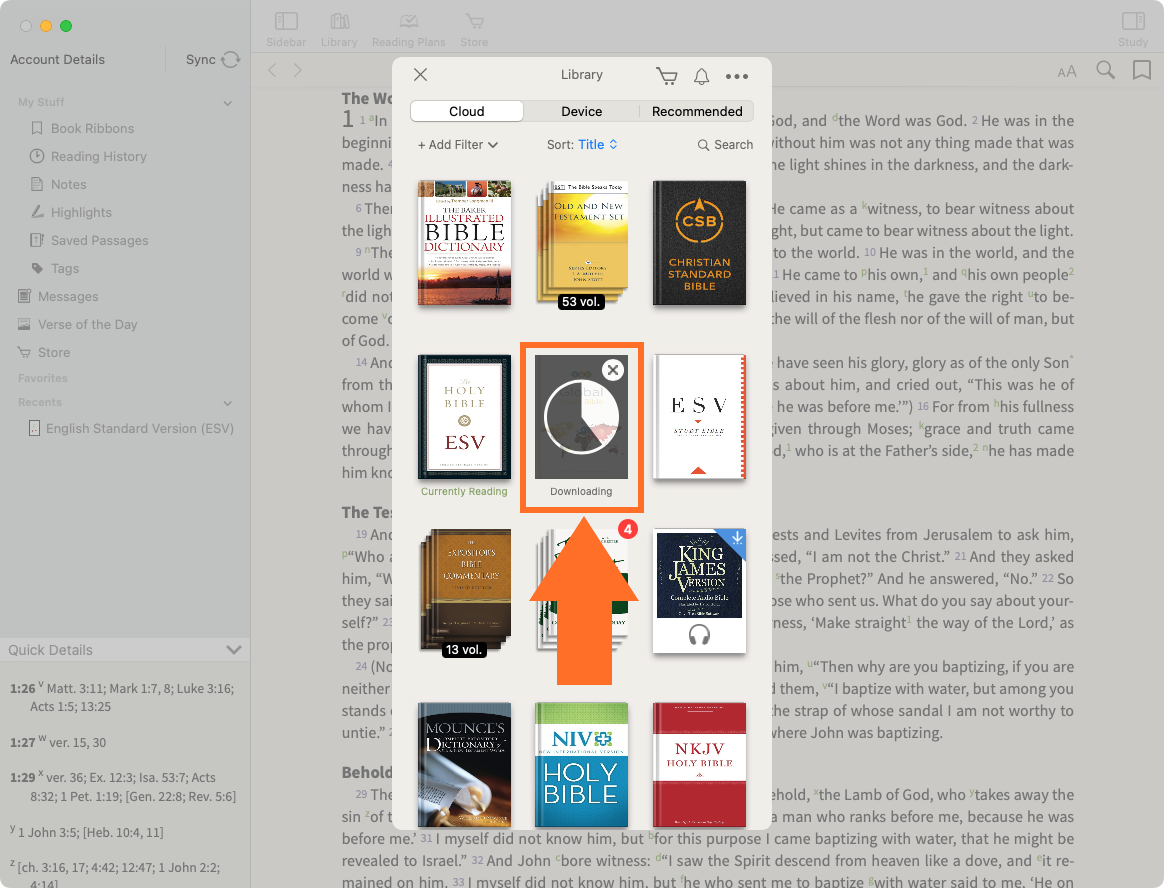Open the Store toolbar button
The image size is (1164, 888).
point(474,30)
